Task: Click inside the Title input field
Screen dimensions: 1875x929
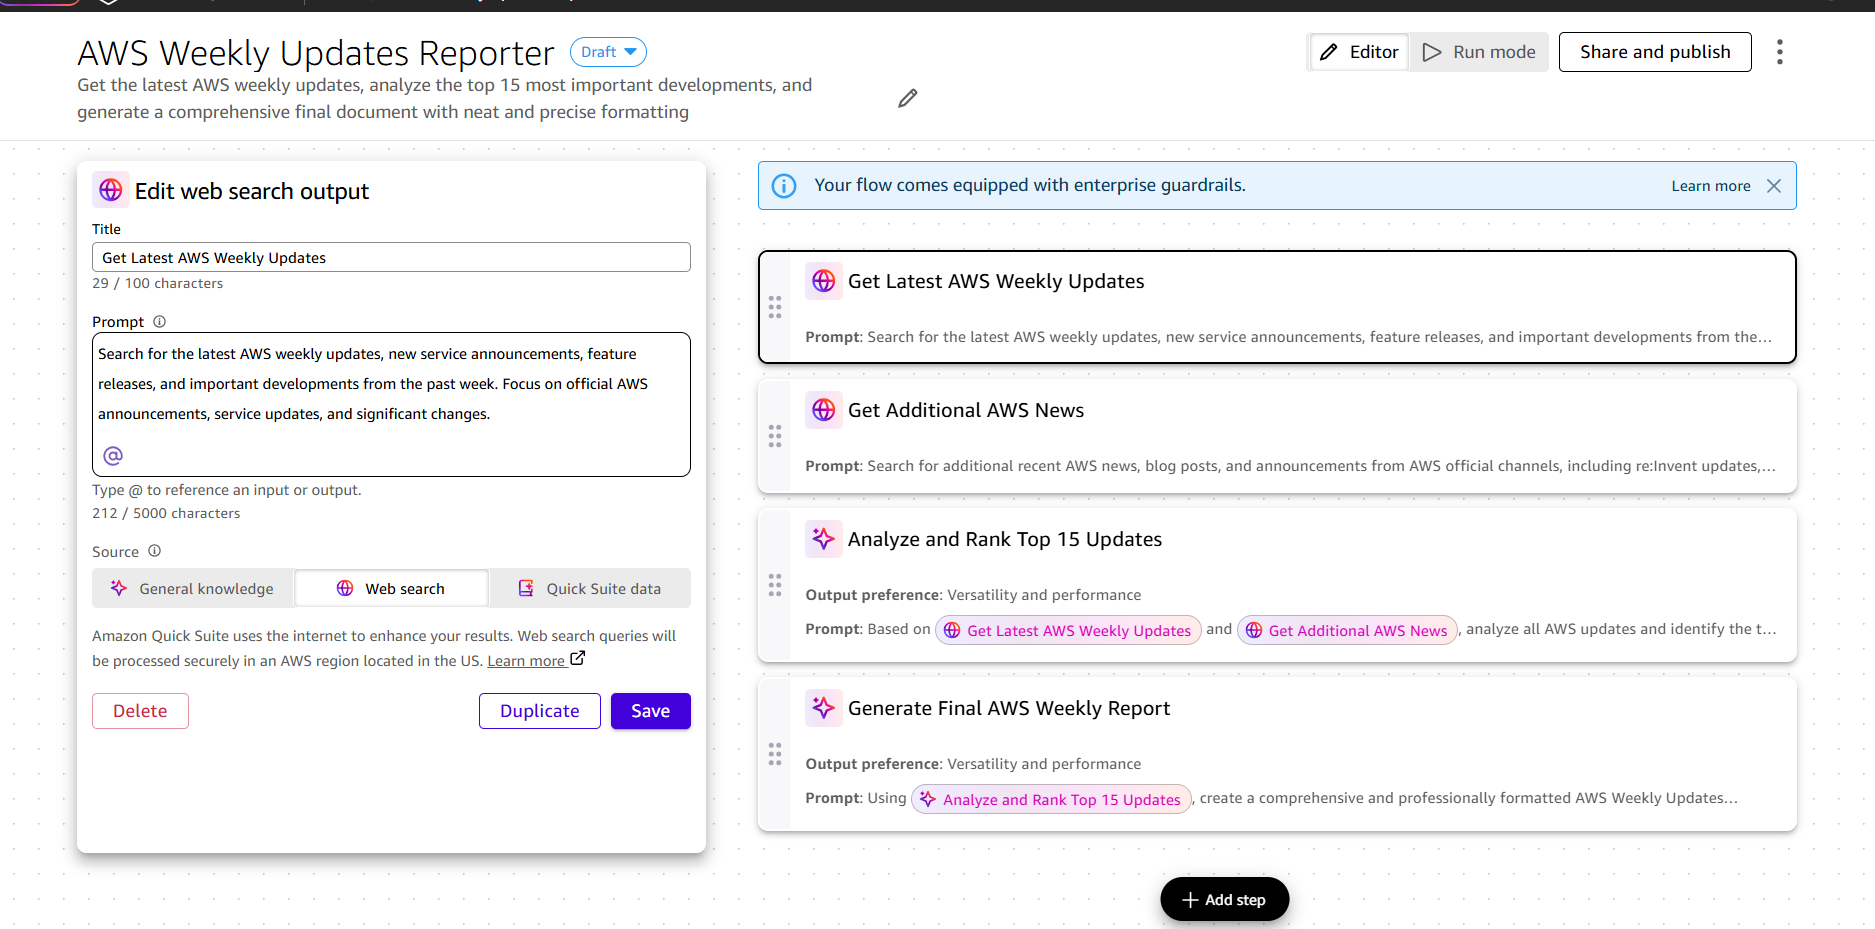Action: pyautogui.click(x=390, y=257)
